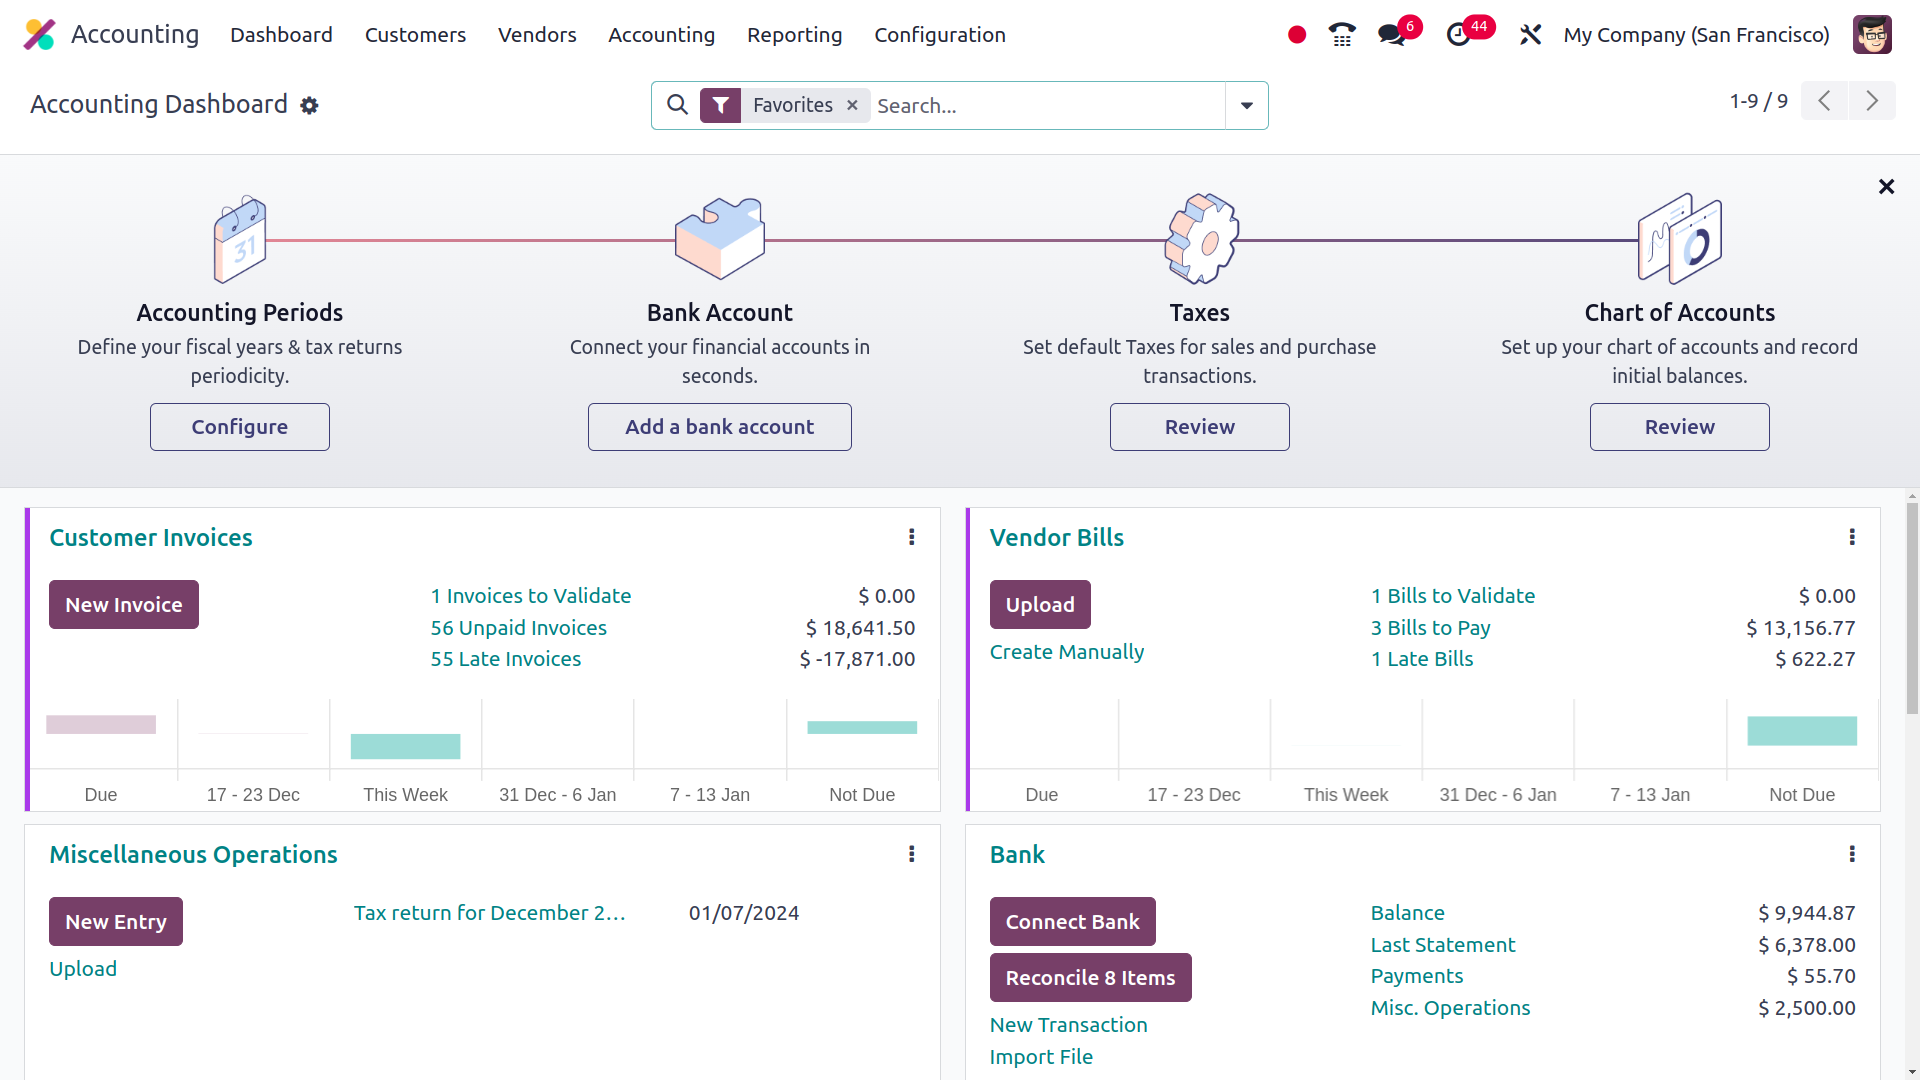
Task: Click the red recording indicator dot
Action: pos(1298,34)
